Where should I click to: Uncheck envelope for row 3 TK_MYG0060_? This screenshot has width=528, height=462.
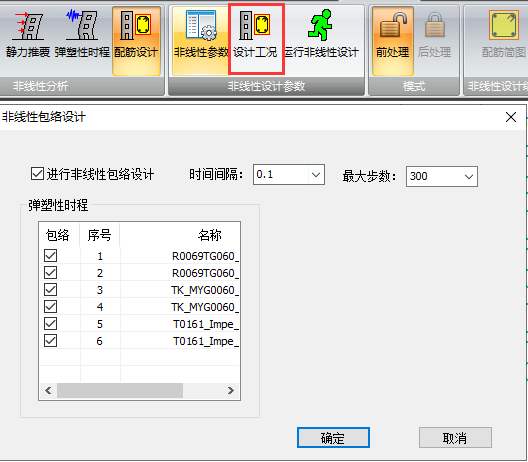click(x=51, y=290)
